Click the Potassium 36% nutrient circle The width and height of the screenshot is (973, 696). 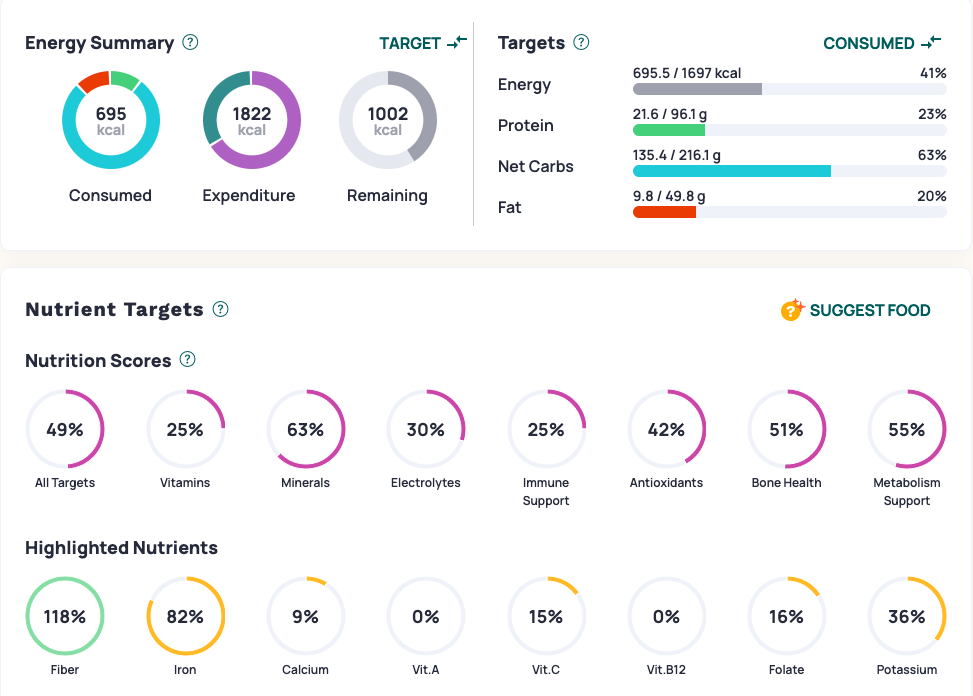click(x=906, y=617)
